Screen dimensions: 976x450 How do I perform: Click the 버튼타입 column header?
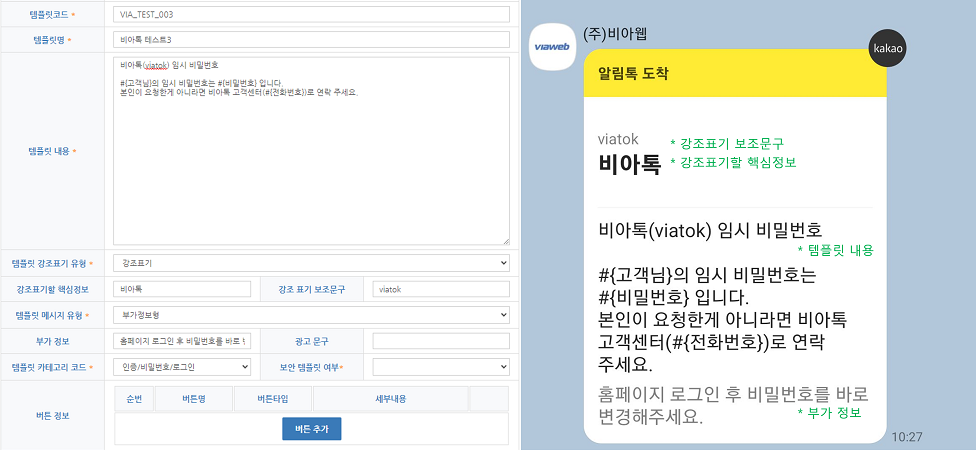tap(273, 399)
